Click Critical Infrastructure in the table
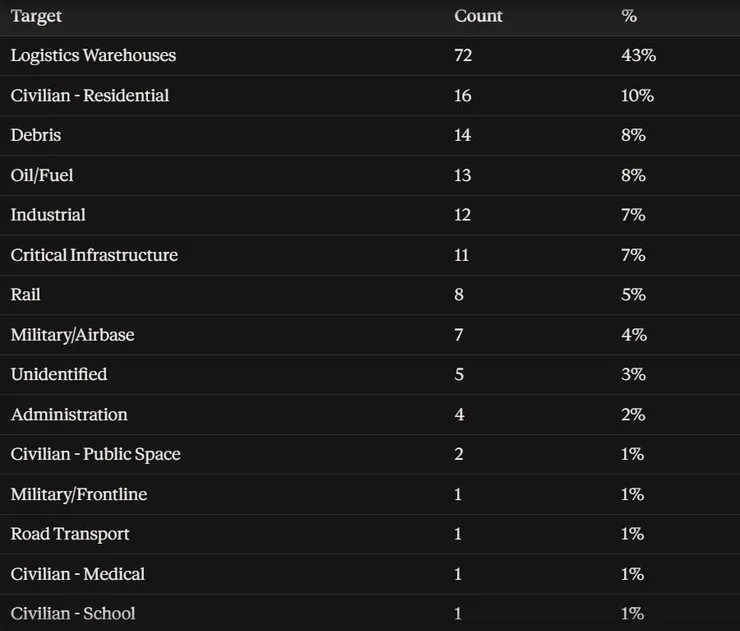This screenshot has height=631, width=740. point(94,255)
